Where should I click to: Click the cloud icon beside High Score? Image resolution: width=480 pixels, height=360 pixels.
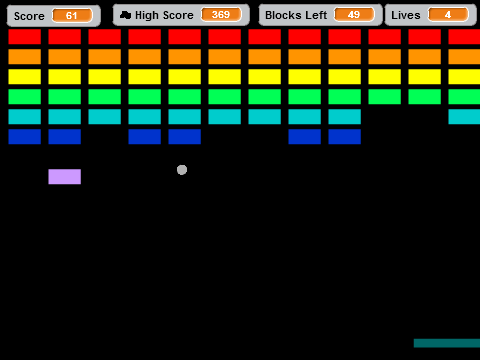tap(125, 15)
